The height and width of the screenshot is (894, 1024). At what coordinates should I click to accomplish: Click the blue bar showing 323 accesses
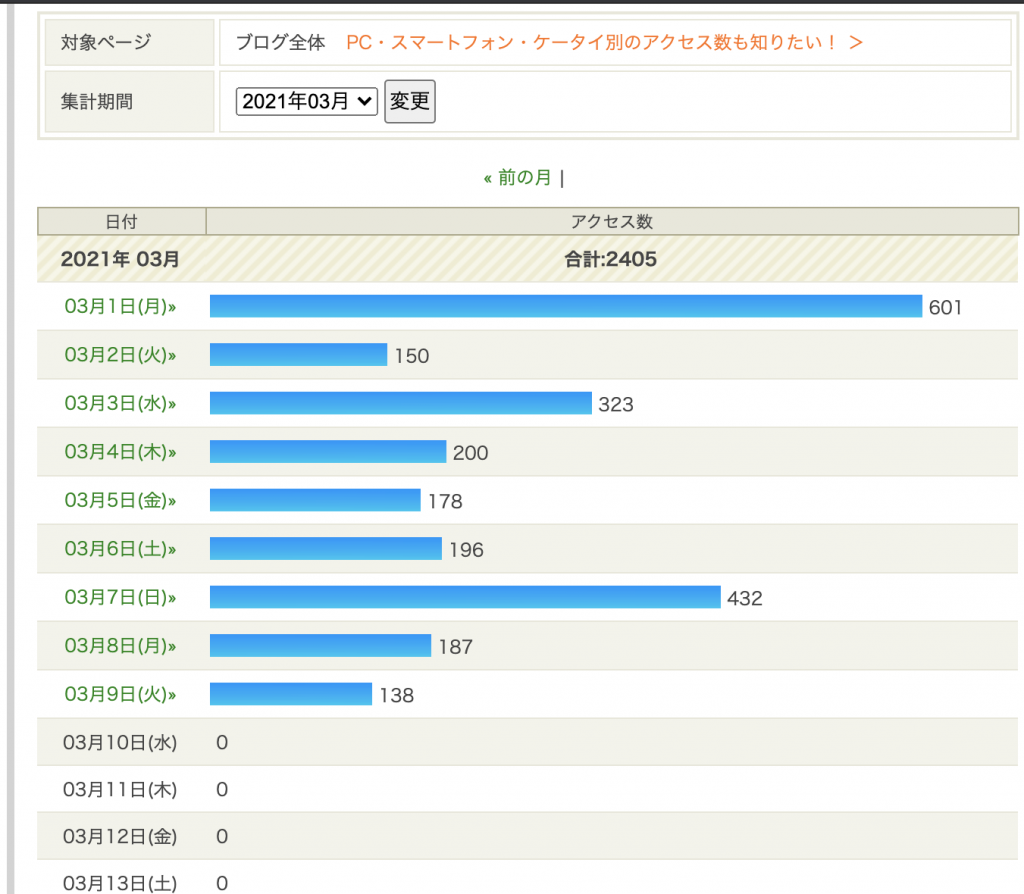[x=400, y=403]
